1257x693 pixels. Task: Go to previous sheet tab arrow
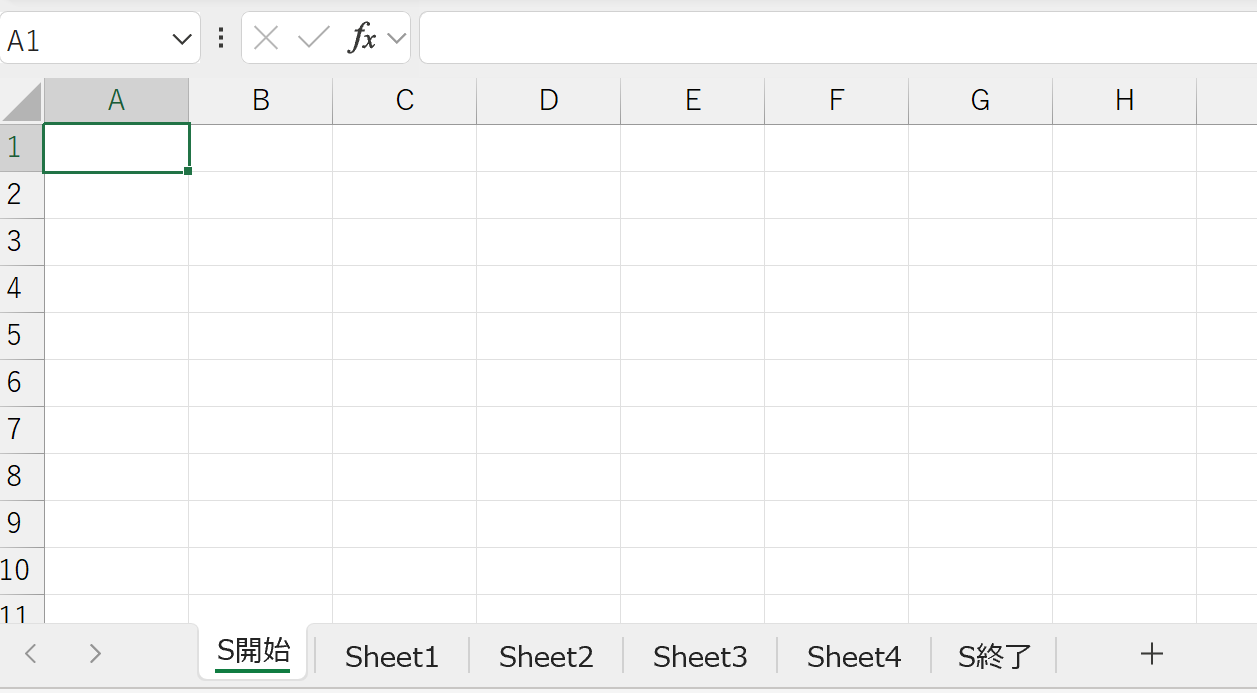[31, 654]
